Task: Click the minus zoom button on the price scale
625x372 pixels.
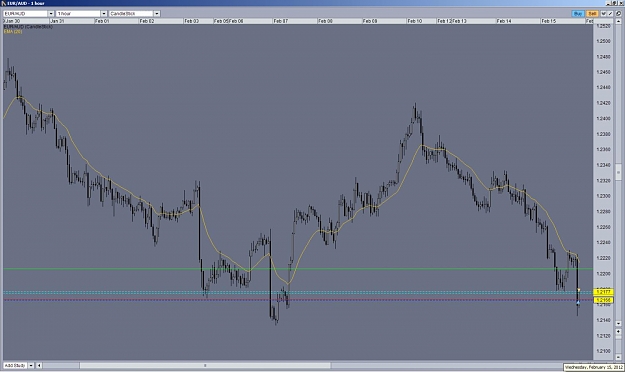Action: coord(618,357)
